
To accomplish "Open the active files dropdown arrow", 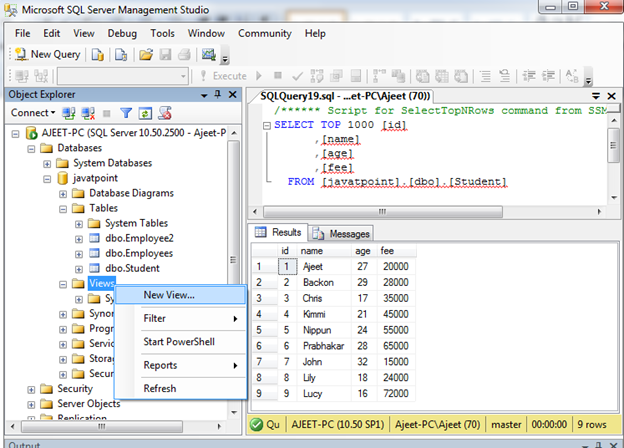I will 596,96.
